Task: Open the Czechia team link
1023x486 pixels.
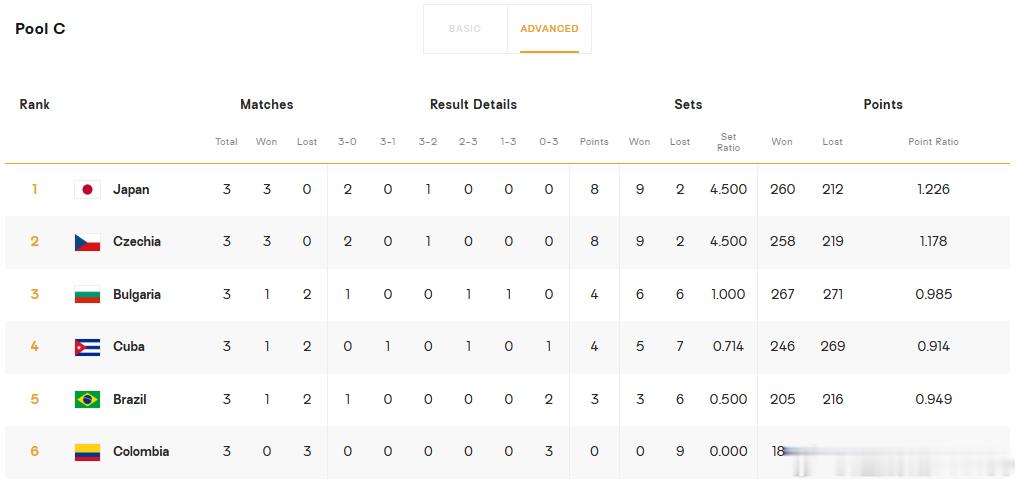Action: 136,241
